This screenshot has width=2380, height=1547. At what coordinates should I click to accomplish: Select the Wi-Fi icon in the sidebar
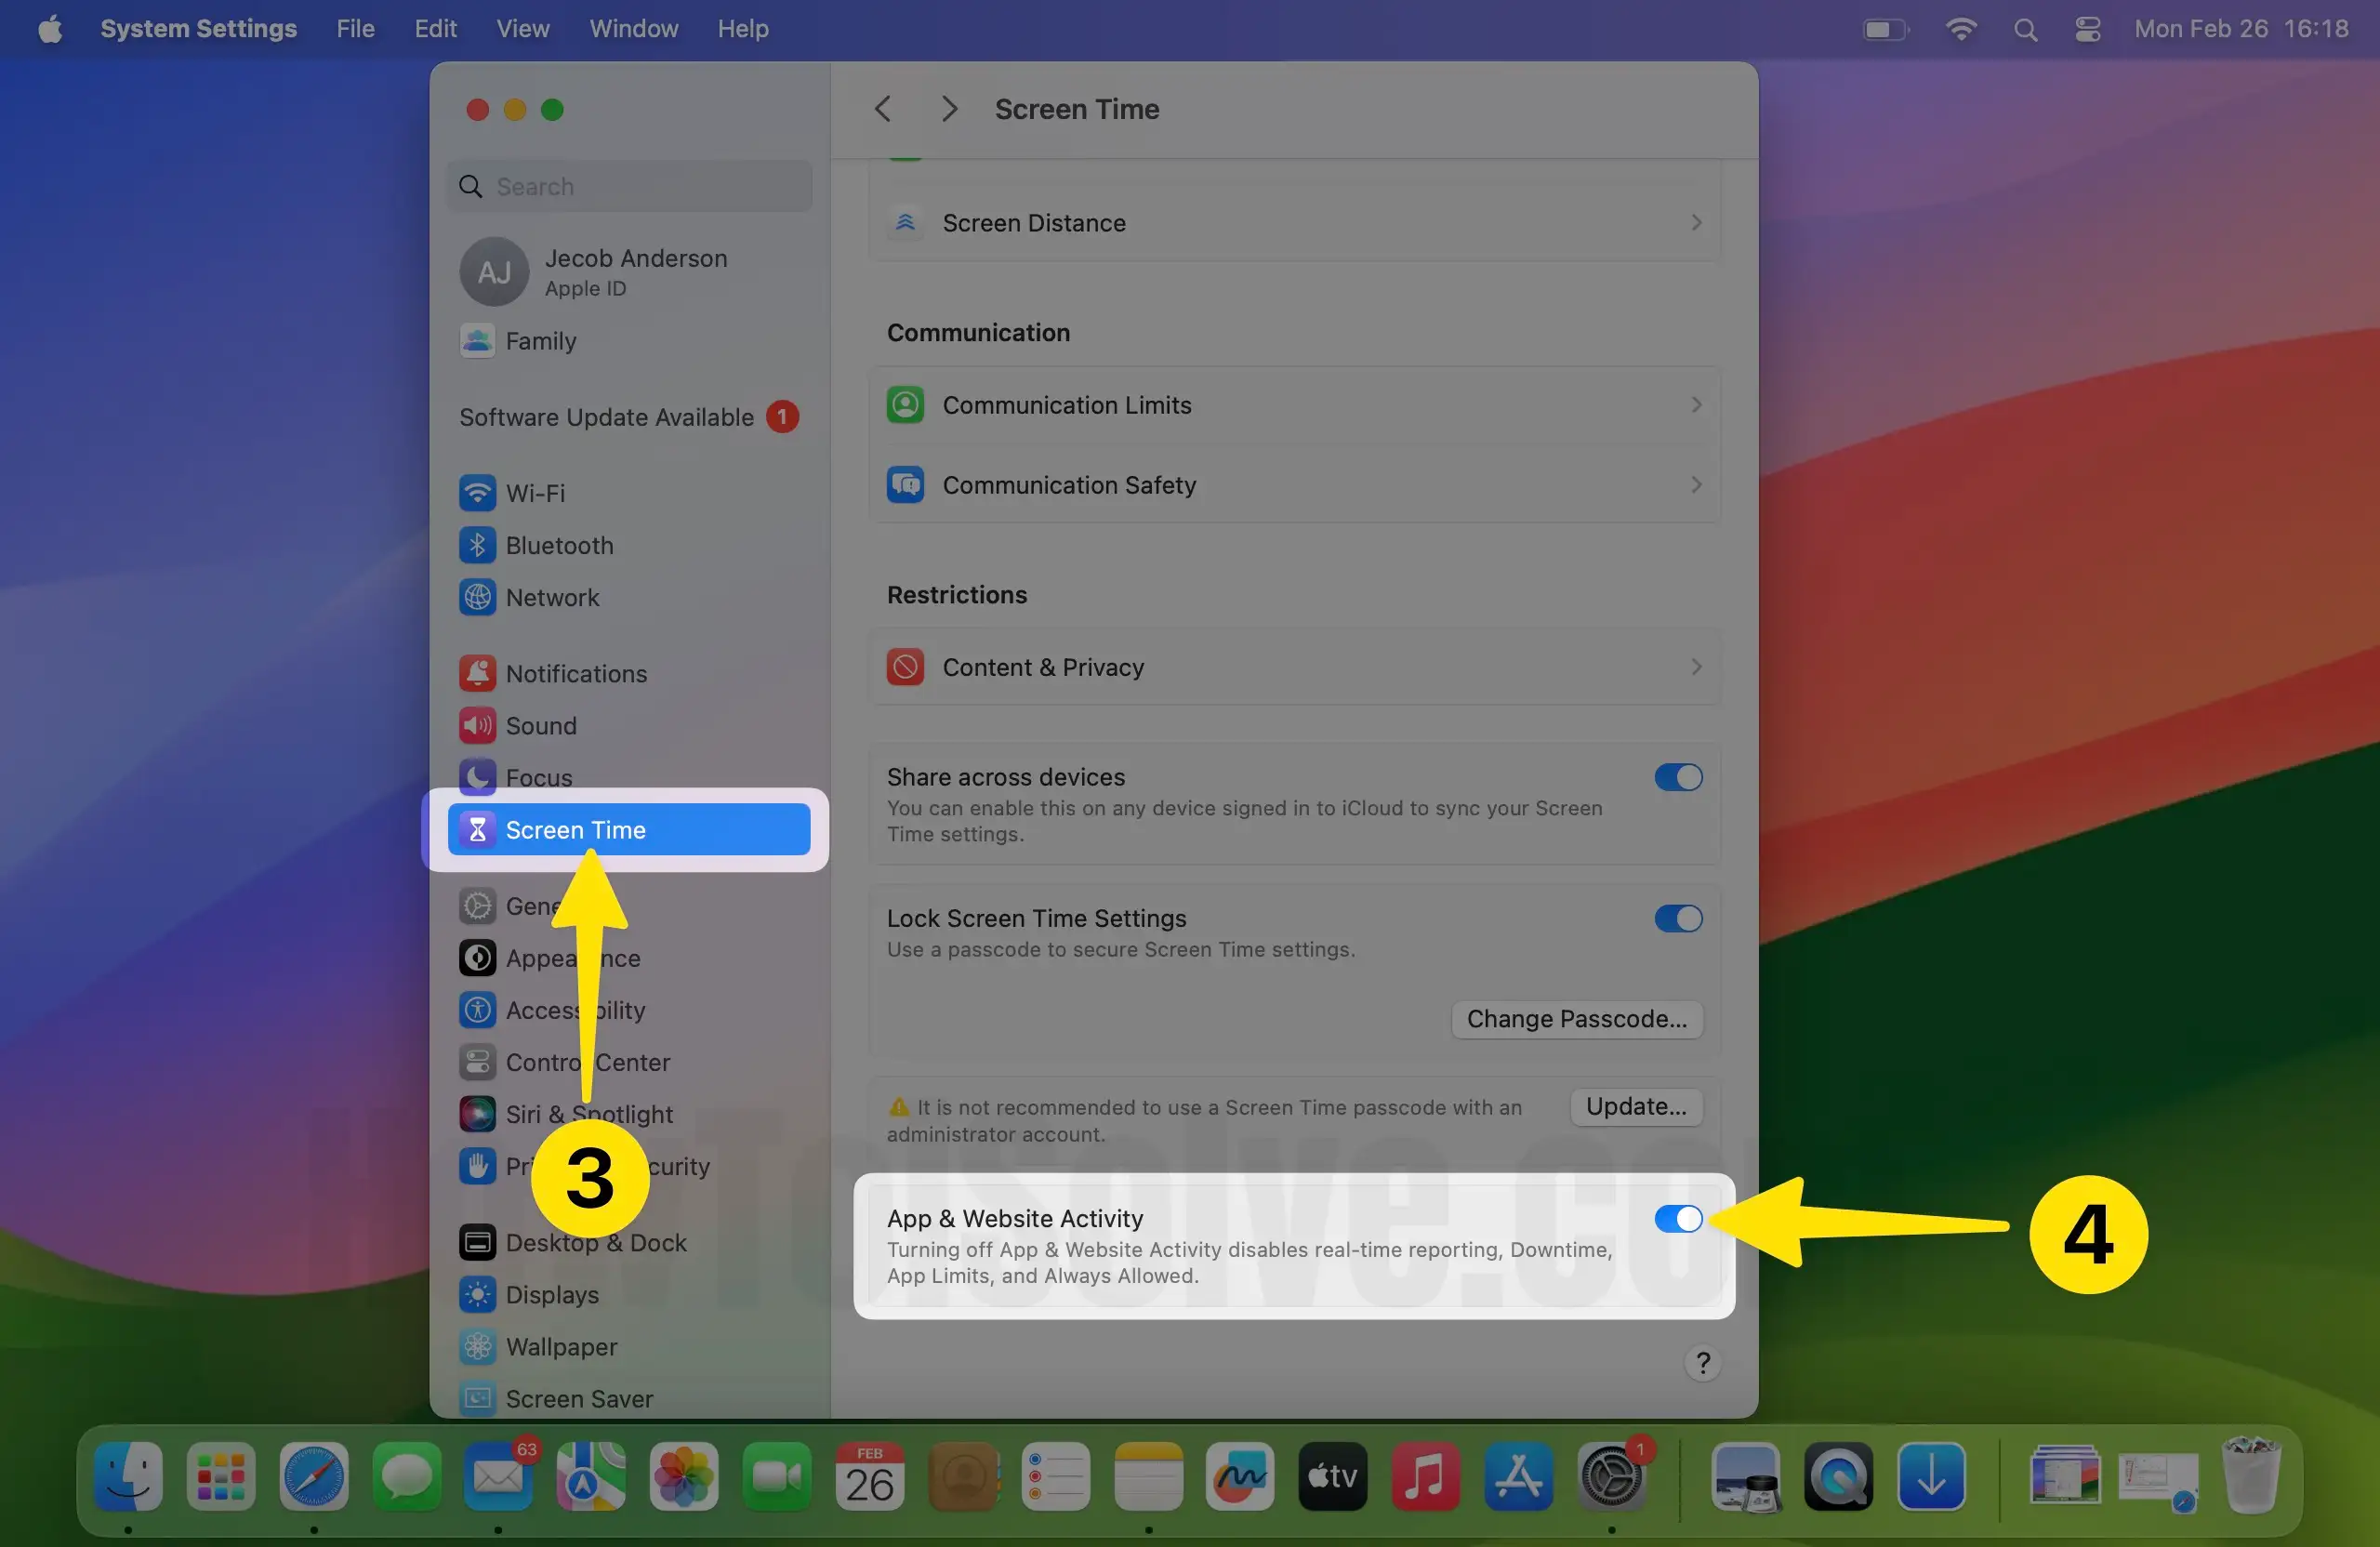[x=478, y=492]
